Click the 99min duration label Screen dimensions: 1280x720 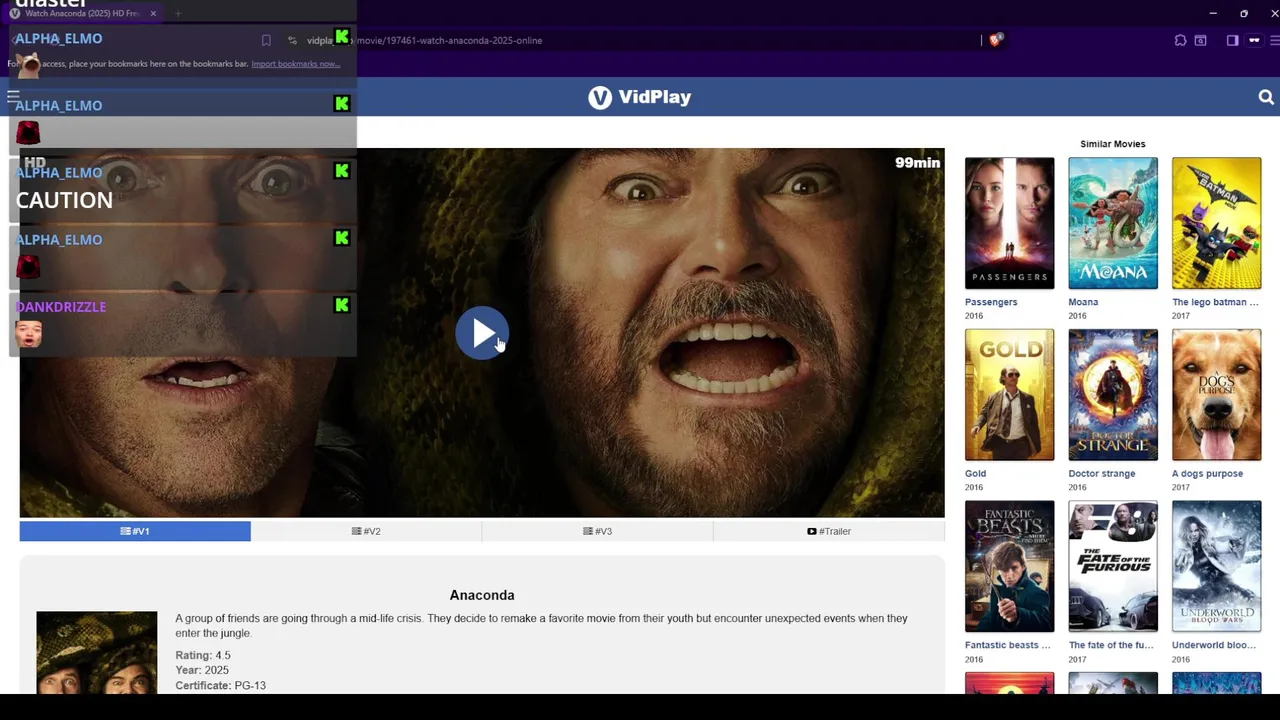coord(918,162)
